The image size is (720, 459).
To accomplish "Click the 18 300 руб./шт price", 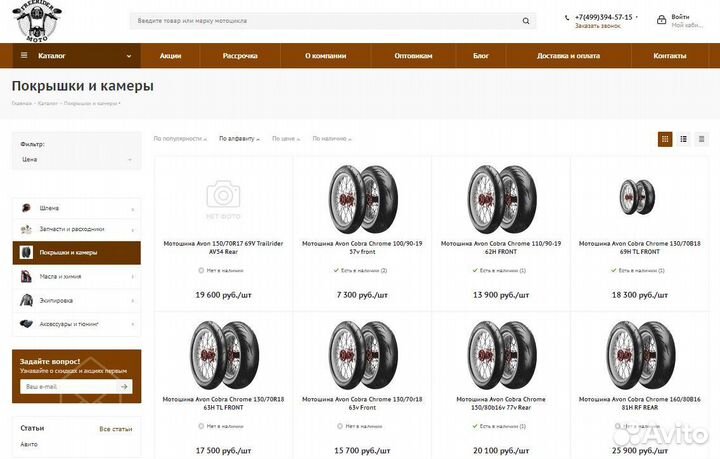I will click(x=640, y=295).
